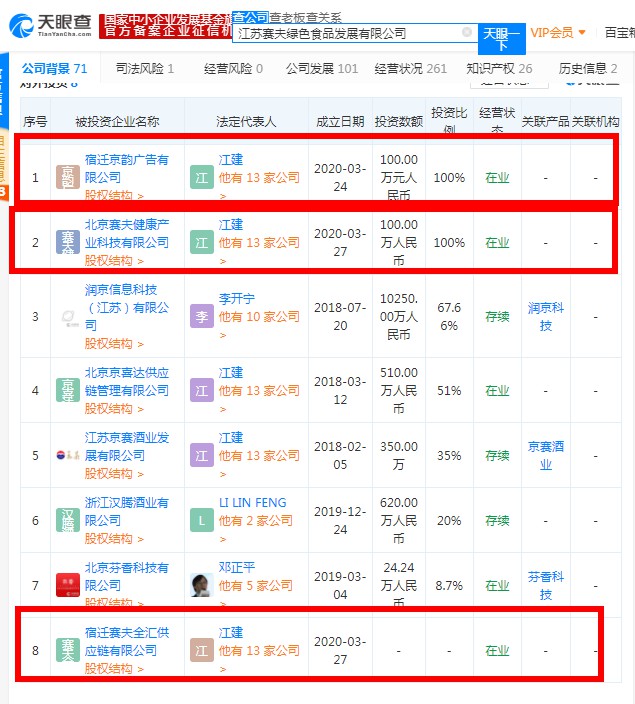Click 江建 avatar icon in row 1
The width and height of the screenshot is (635, 704).
tap(202, 177)
